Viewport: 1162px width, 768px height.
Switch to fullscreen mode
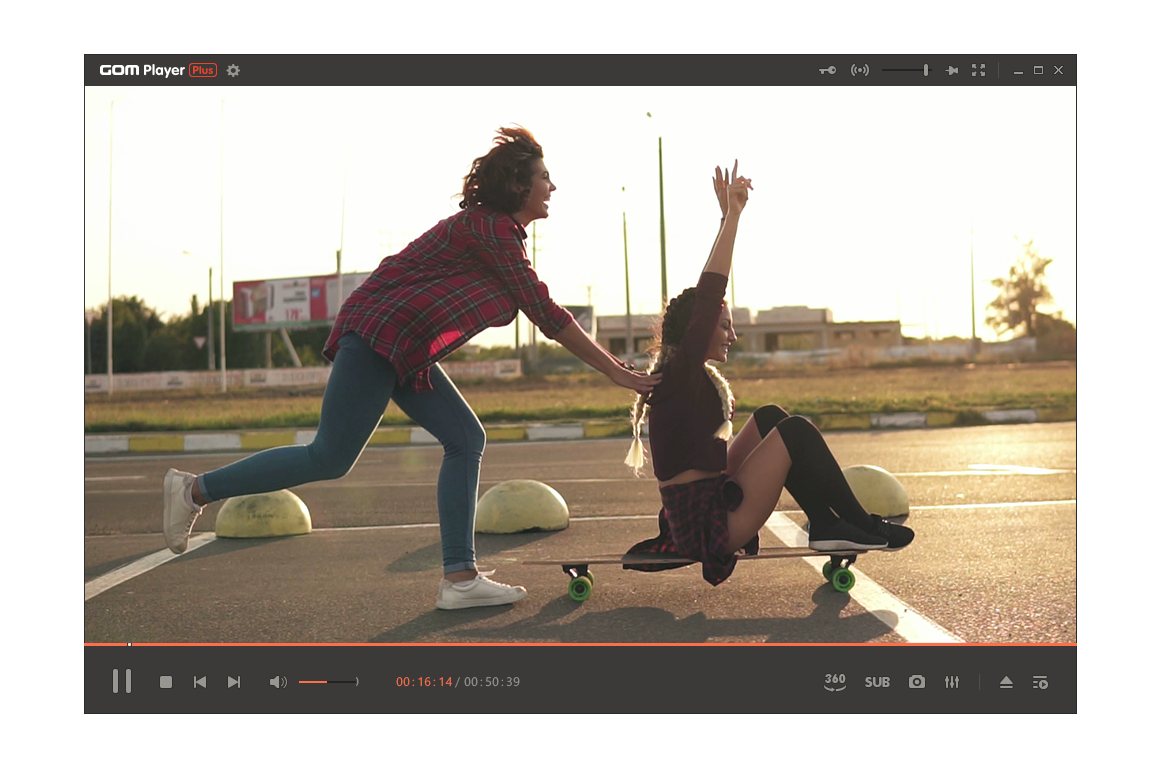click(x=978, y=70)
